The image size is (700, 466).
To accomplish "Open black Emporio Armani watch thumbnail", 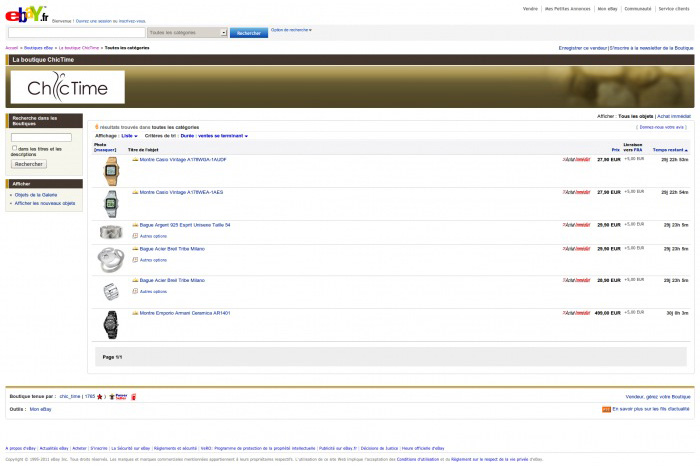I will pos(111,325).
